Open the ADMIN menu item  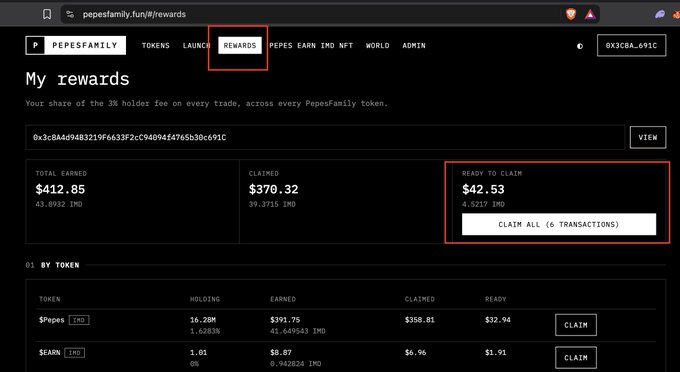point(414,46)
